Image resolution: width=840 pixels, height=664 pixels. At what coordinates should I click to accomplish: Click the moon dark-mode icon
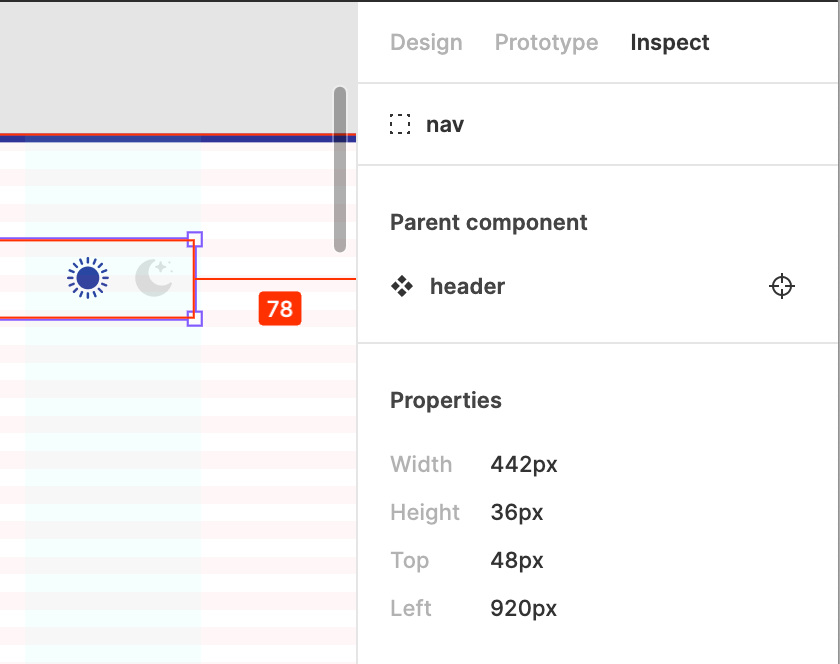pyautogui.click(x=154, y=278)
